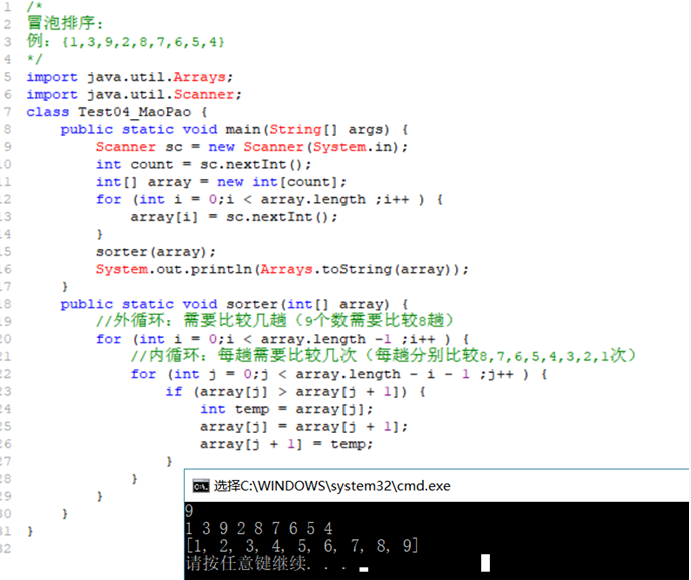691x580 pixels.
Task: Click the new Scanner(System.in) statement
Action: (x=252, y=147)
